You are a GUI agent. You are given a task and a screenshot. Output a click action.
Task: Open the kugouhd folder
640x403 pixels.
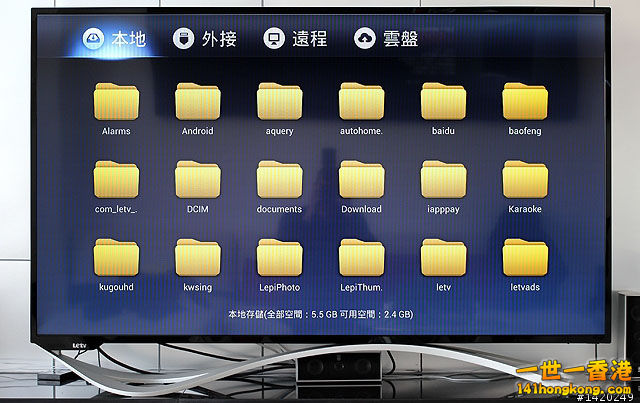[x=116, y=257]
